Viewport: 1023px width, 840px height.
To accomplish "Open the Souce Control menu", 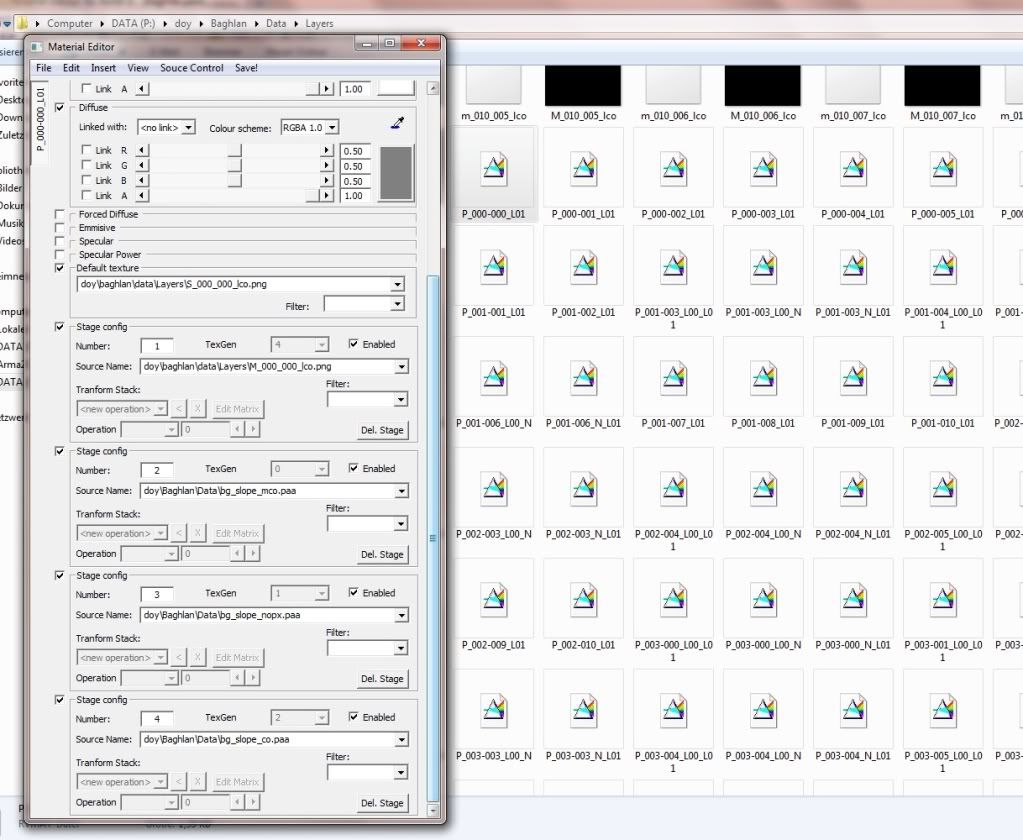I will pos(191,68).
